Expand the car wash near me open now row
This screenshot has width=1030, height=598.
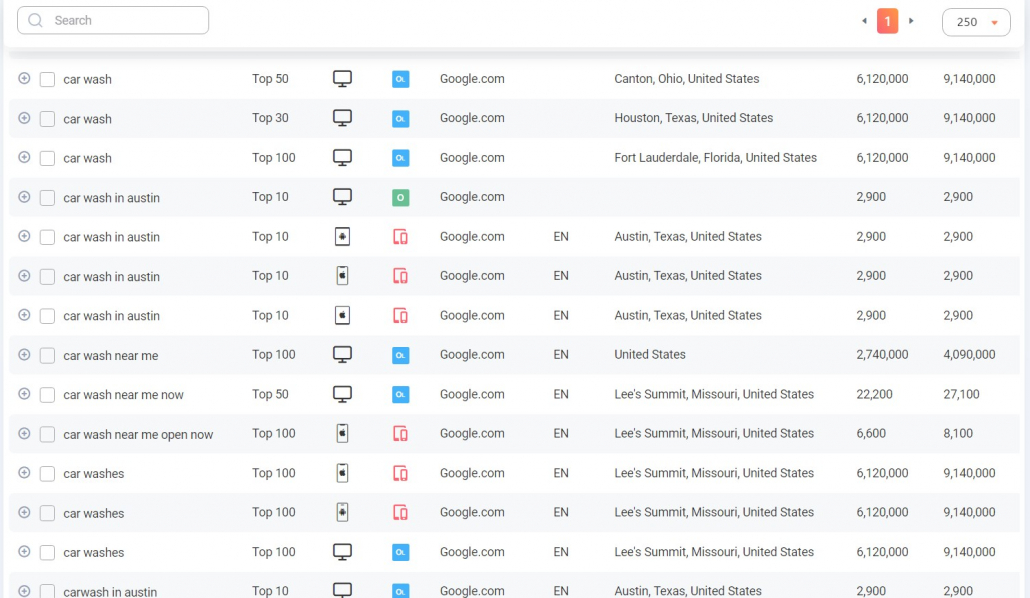pos(24,433)
